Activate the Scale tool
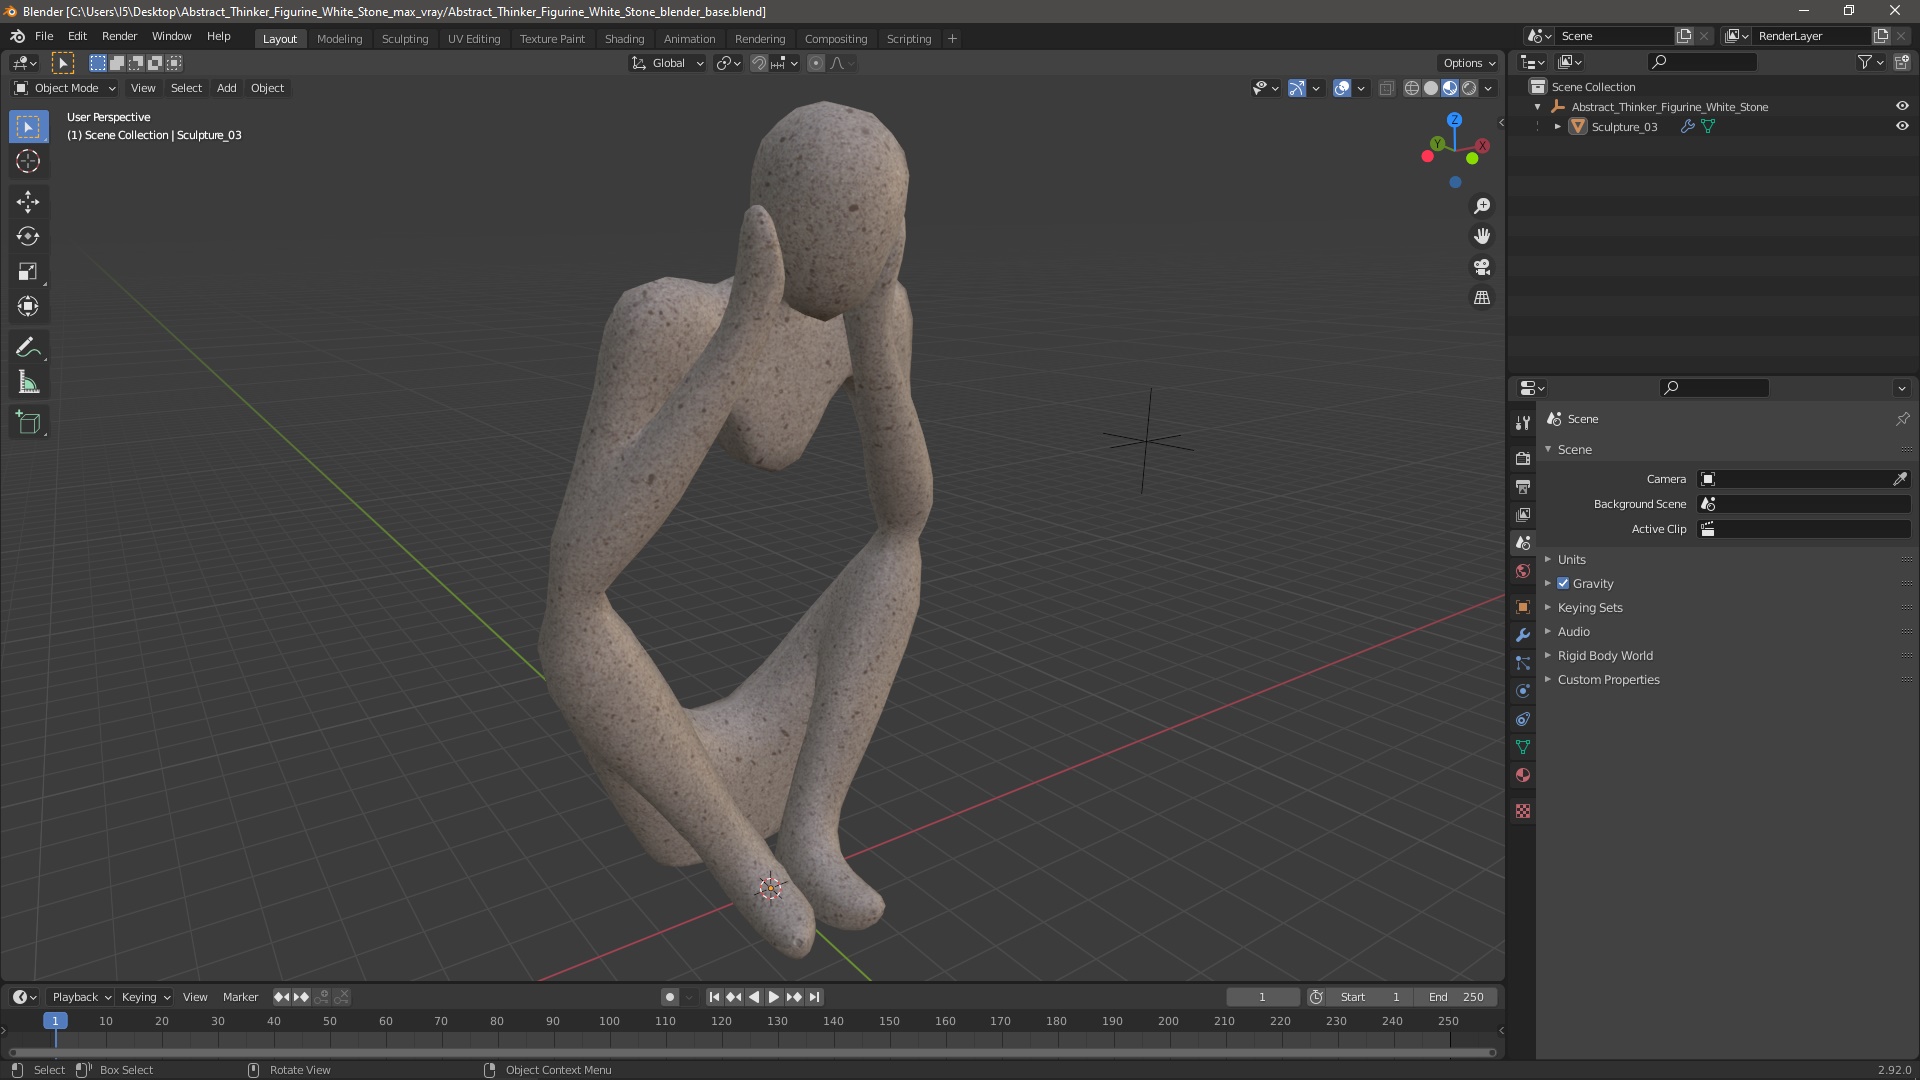This screenshot has height=1080, width=1920. (28, 272)
